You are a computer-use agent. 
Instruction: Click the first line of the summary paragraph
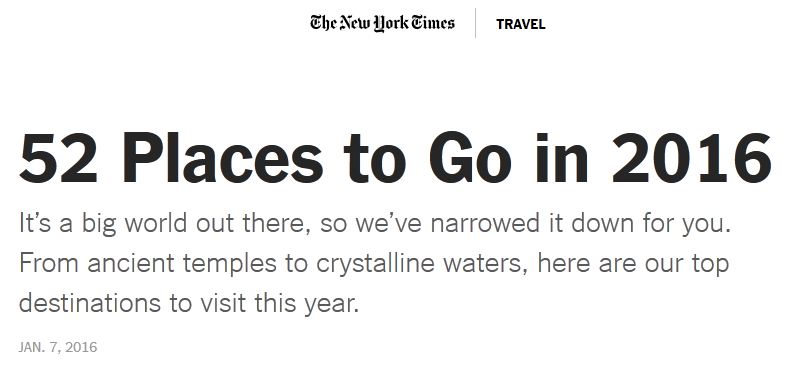coord(375,224)
